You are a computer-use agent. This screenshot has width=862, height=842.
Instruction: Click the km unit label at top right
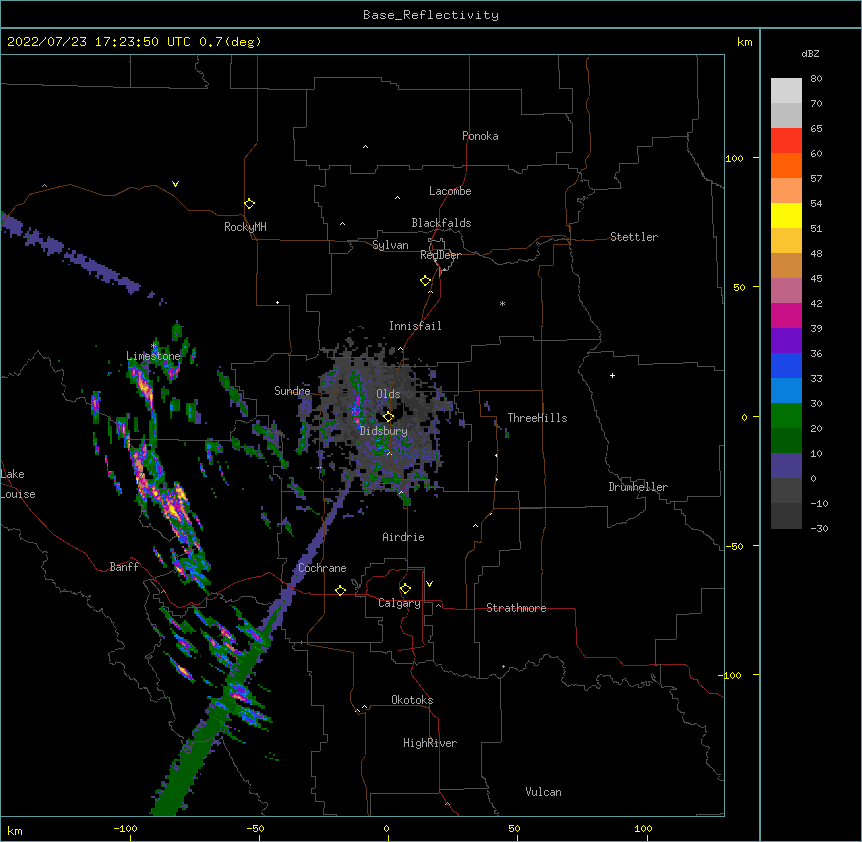[744, 42]
